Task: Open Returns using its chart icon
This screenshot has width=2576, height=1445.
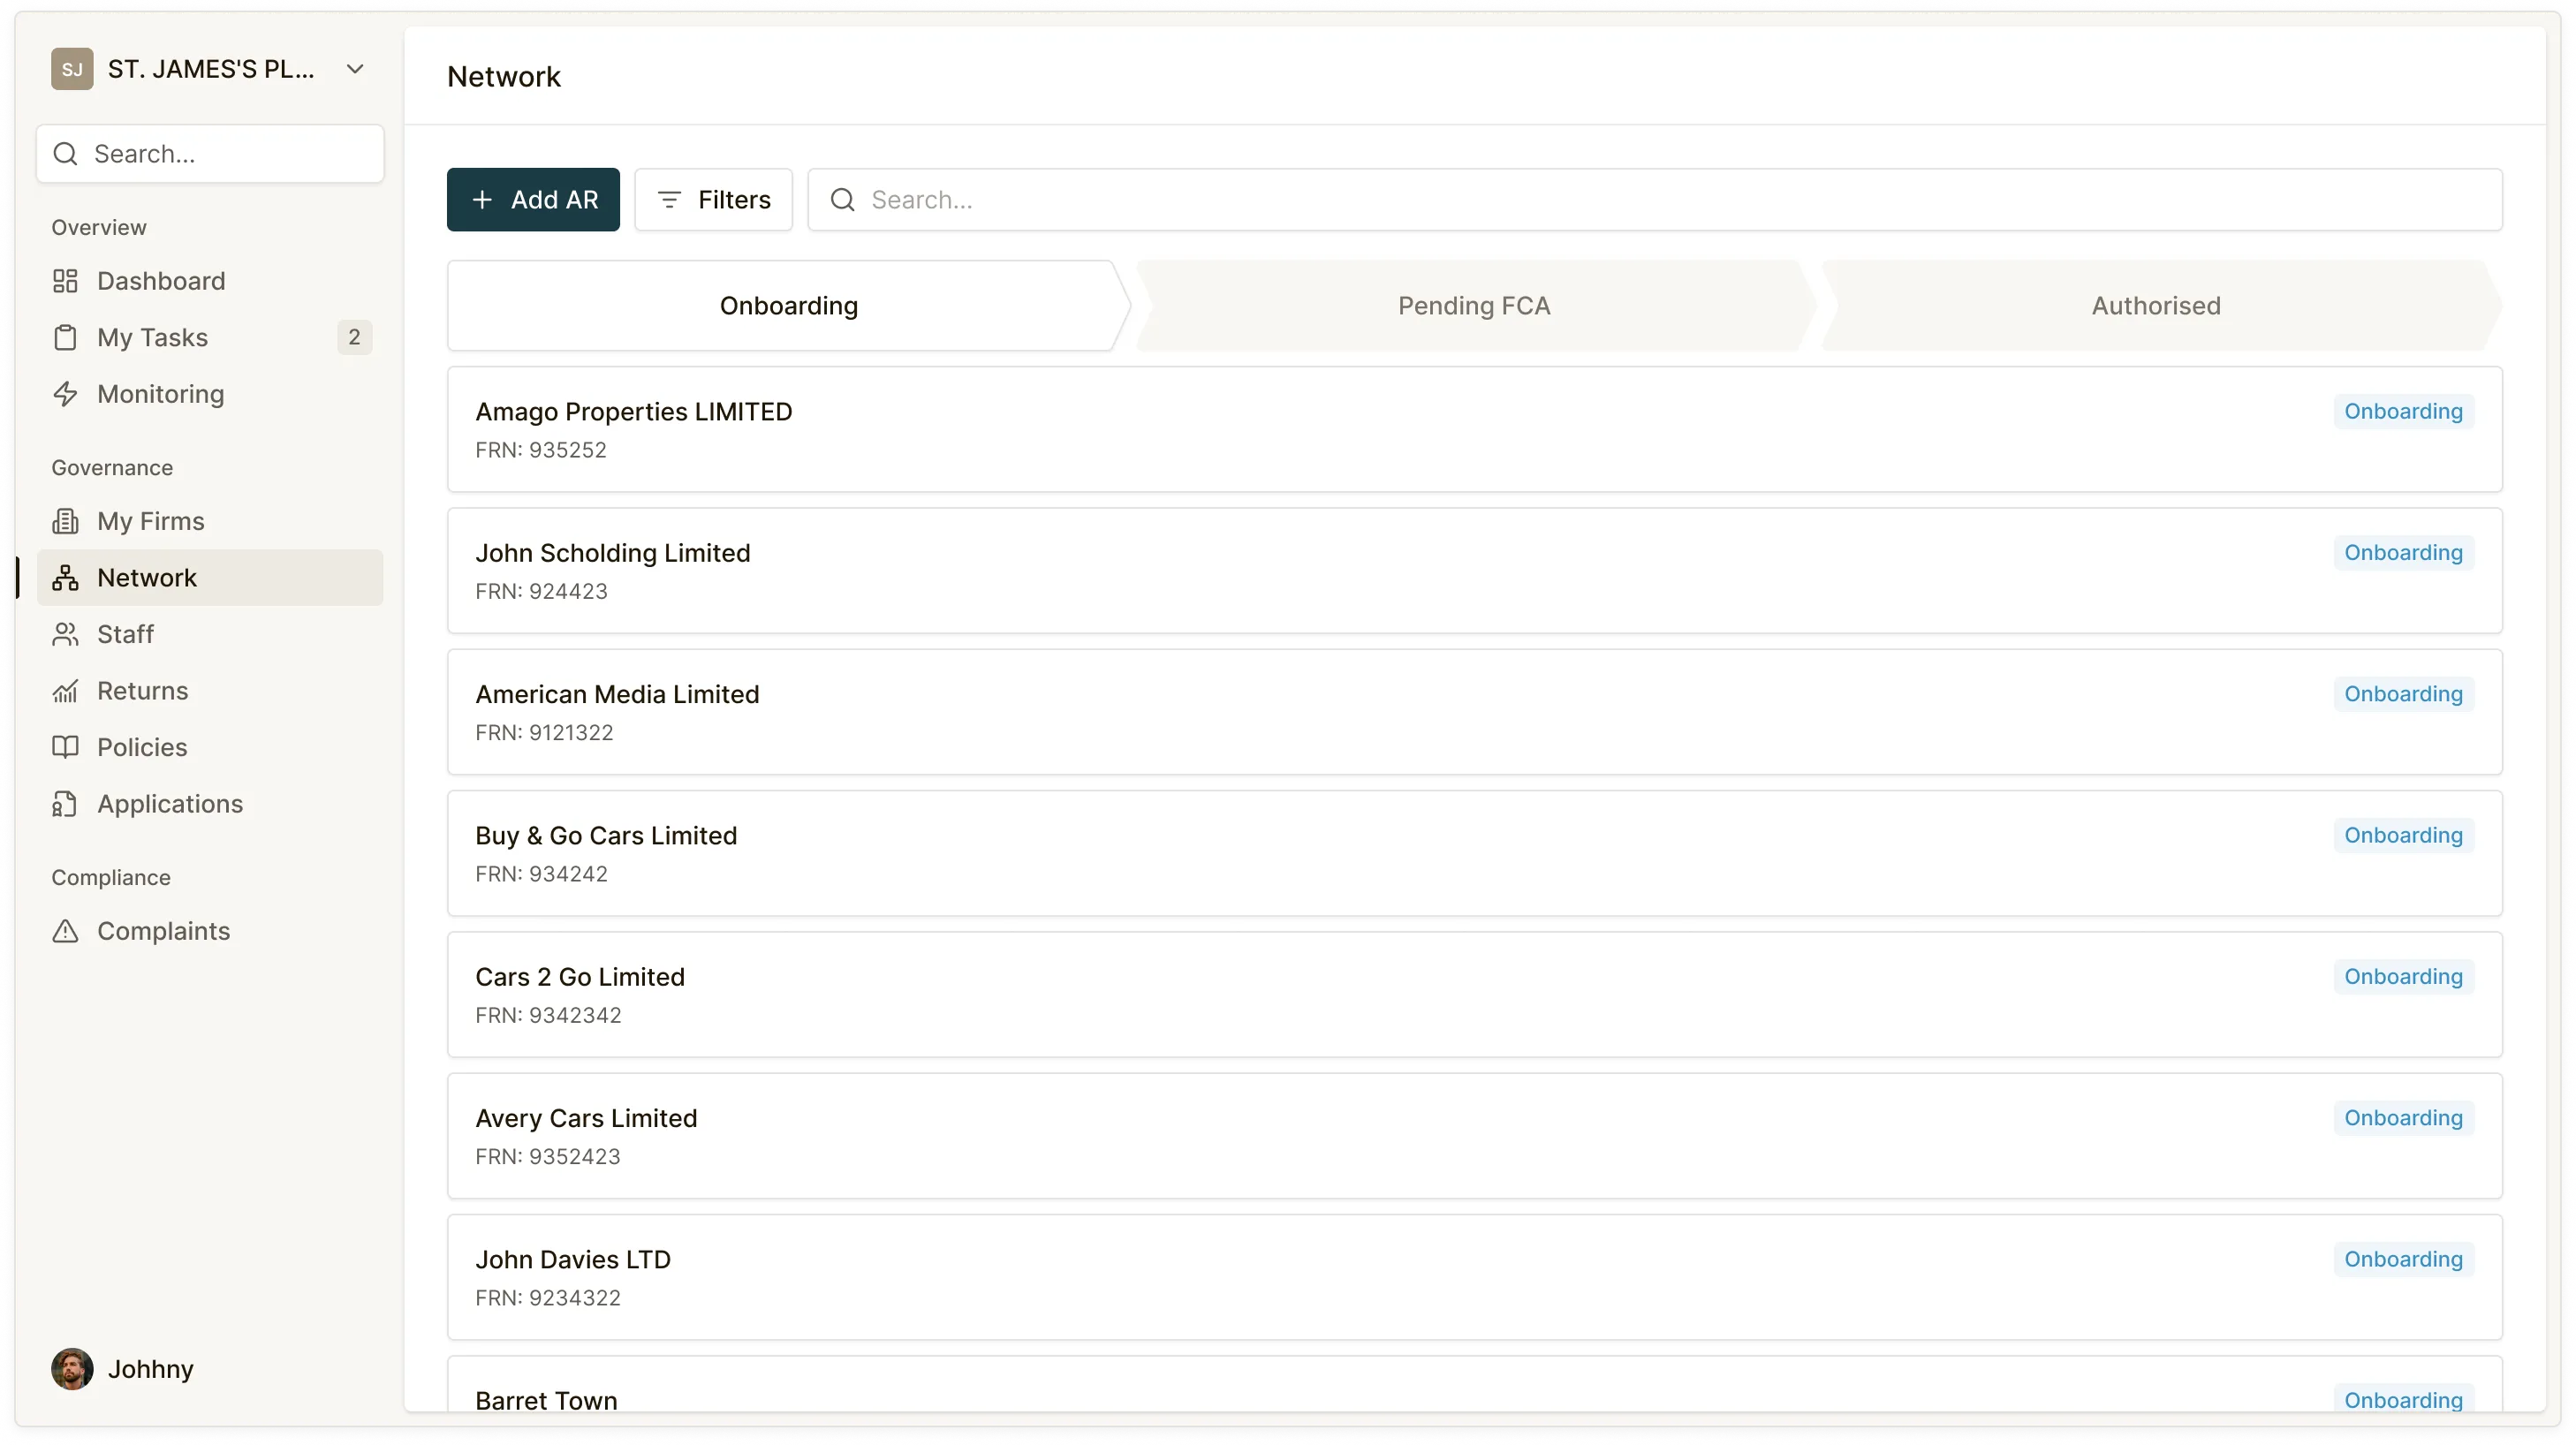Action: (66, 690)
